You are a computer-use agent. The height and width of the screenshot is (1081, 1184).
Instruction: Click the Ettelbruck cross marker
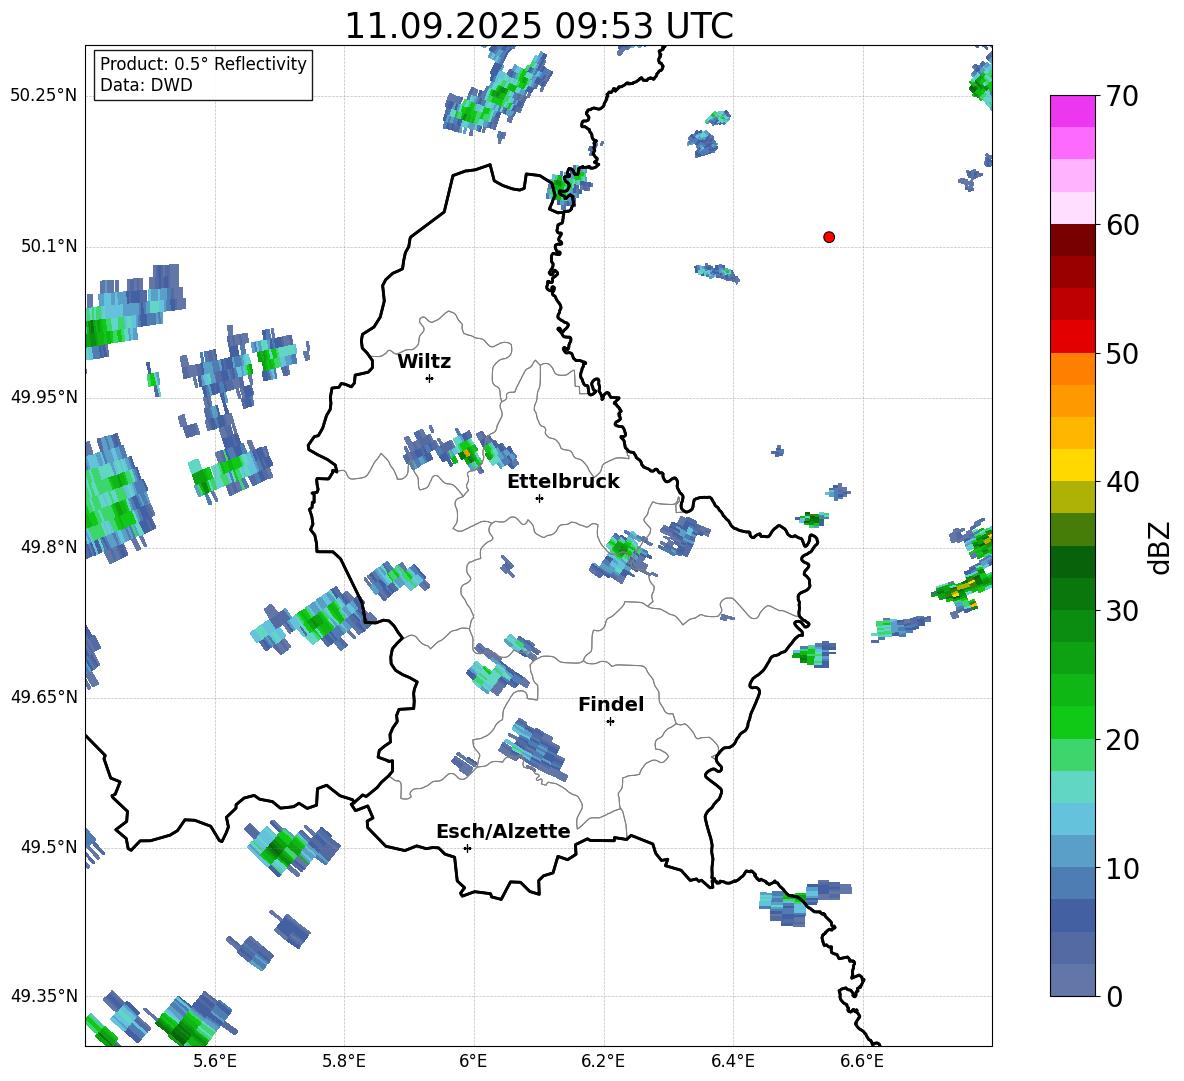tap(539, 498)
